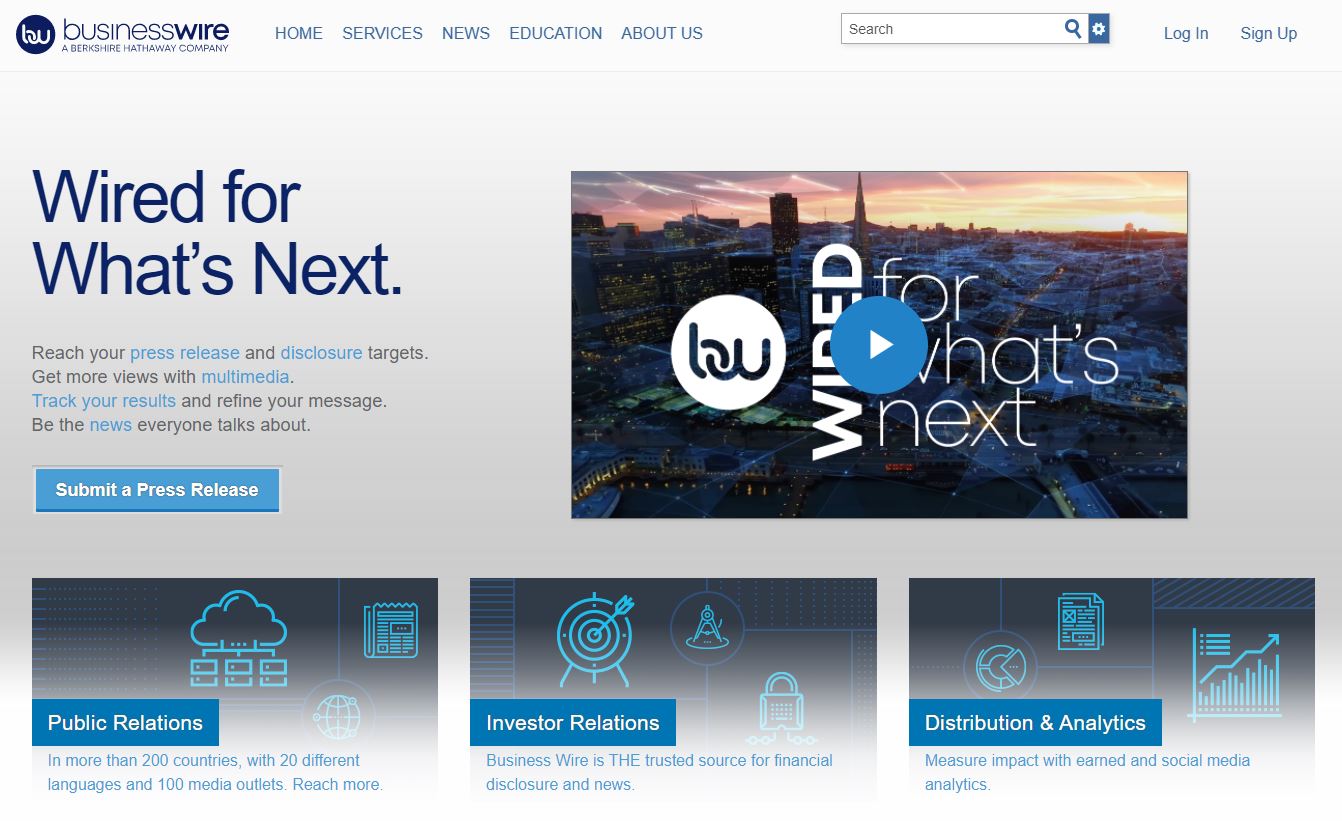Image resolution: width=1342 pixels, height=821 pixels.
Task: Click the cloud servers icon in Public Relations card
Action: pos(238,638)
